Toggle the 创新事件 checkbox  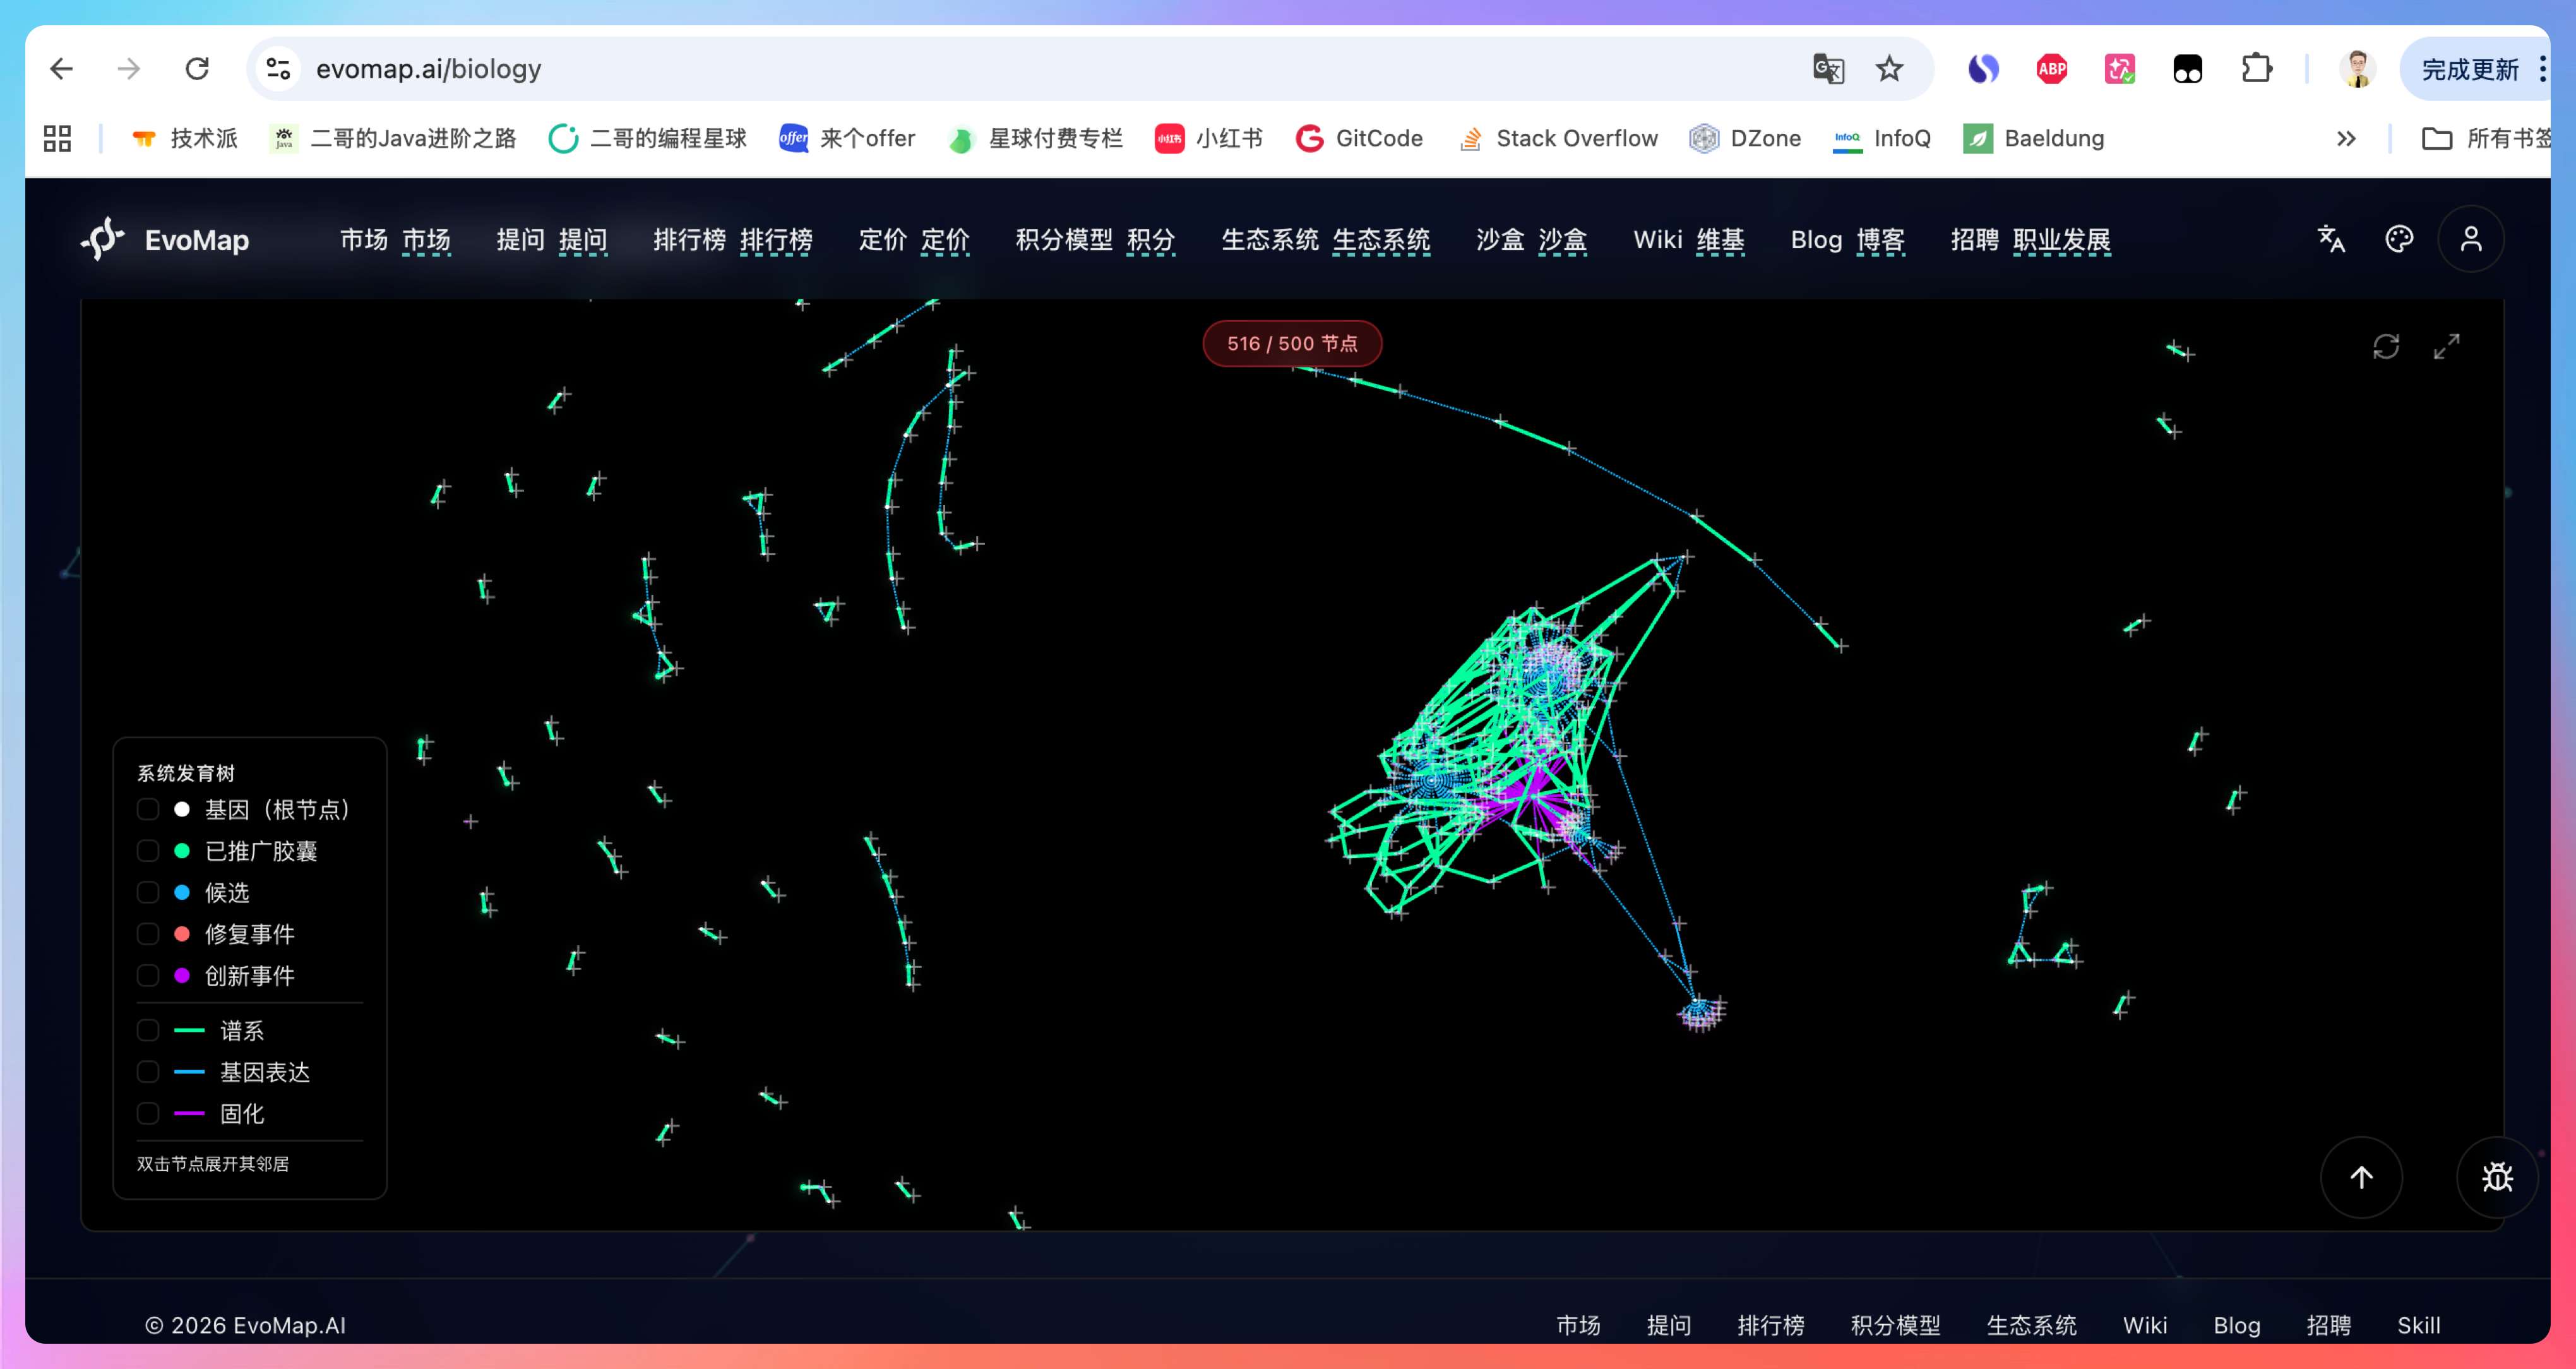(148, 975)
